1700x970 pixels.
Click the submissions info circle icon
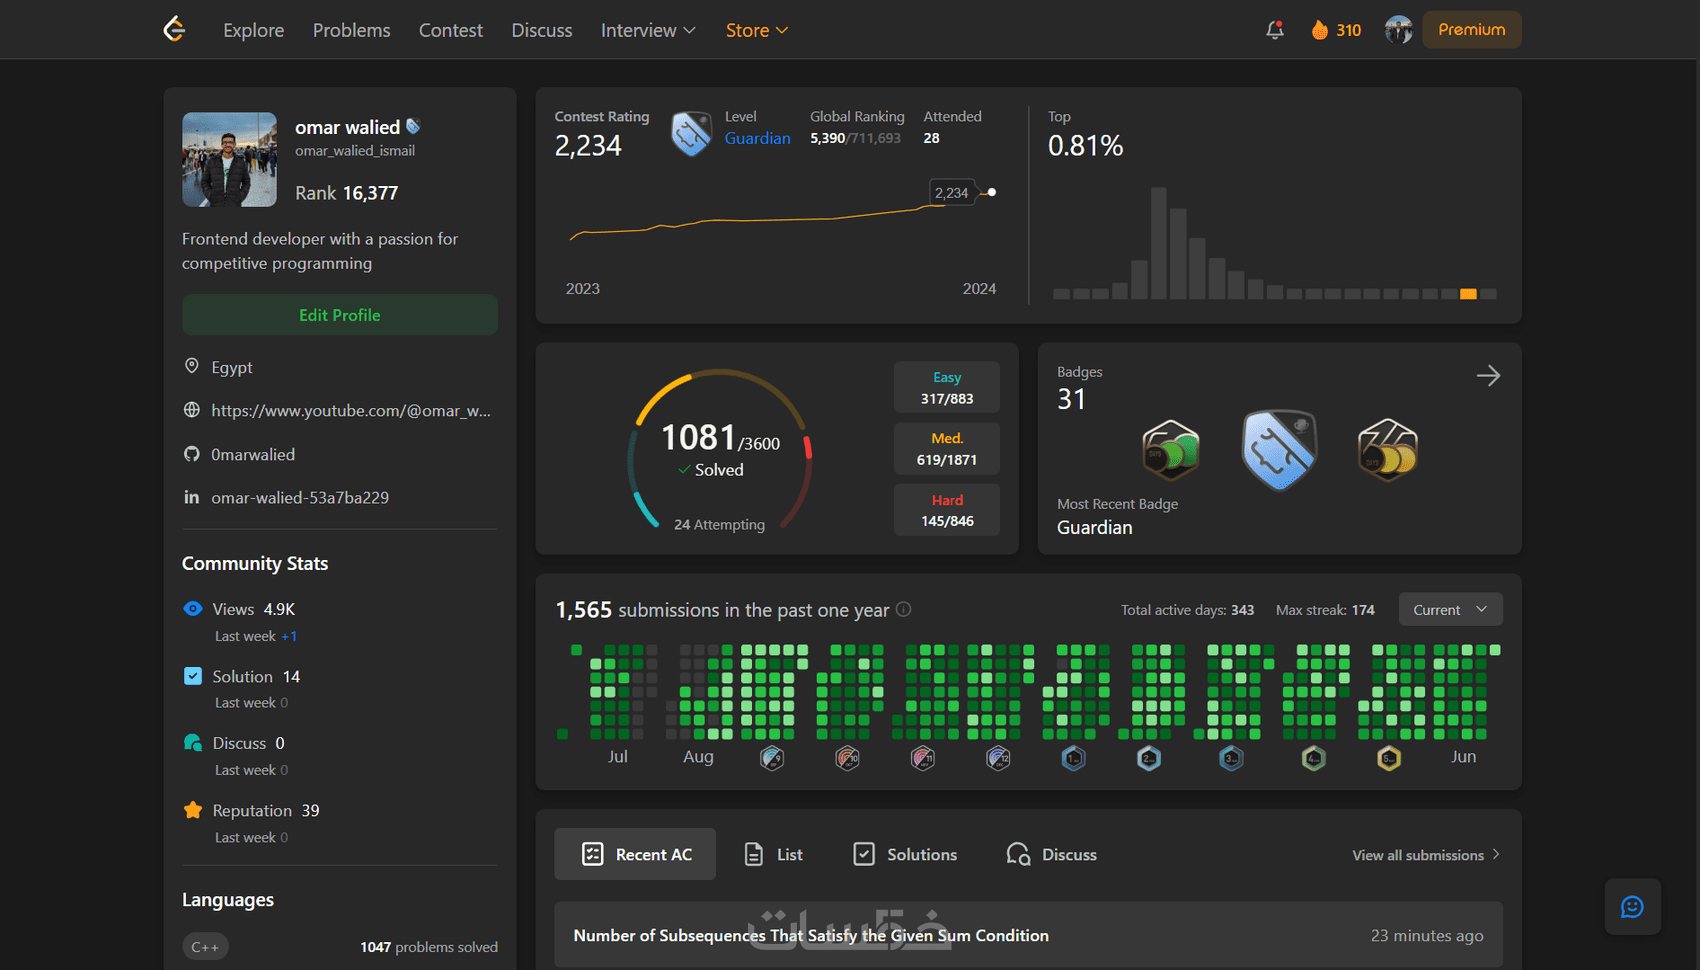[903, 609]
